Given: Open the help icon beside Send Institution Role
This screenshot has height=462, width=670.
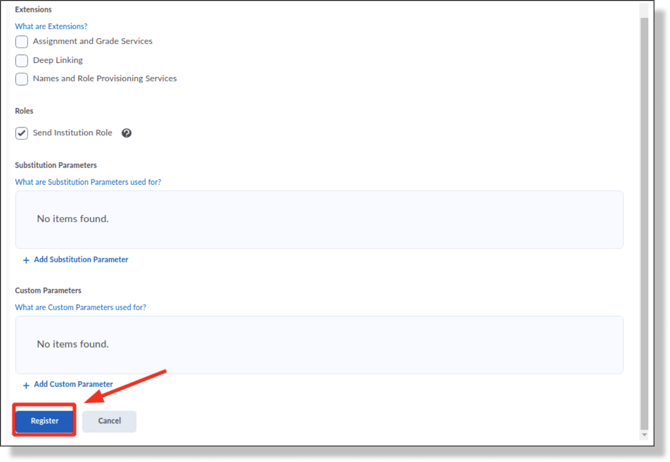Looking at the screenshot, I should 126,133.
